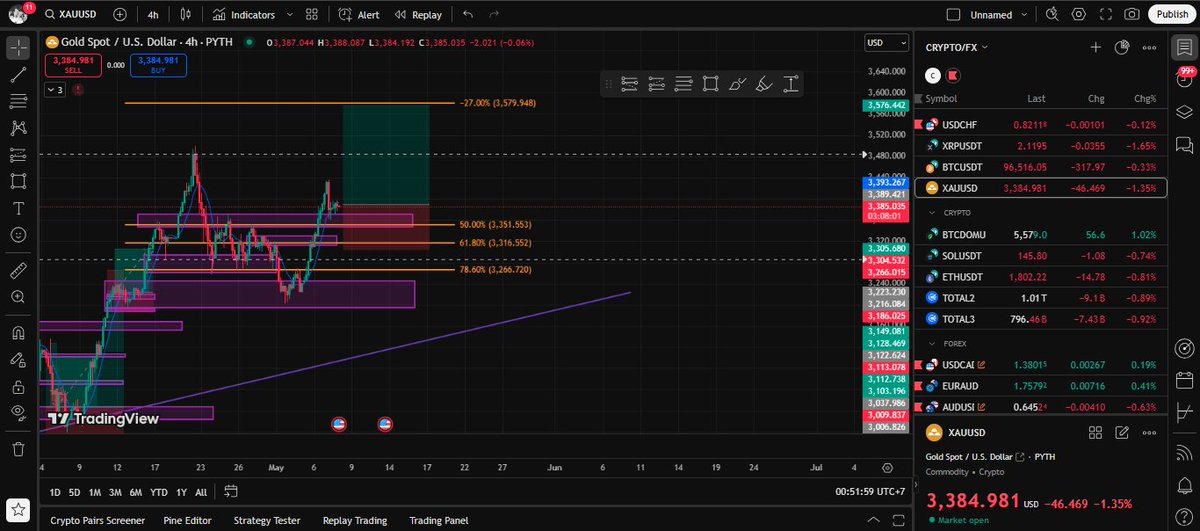Collapse the CRYPTO section in watchlist

(934, 213)
